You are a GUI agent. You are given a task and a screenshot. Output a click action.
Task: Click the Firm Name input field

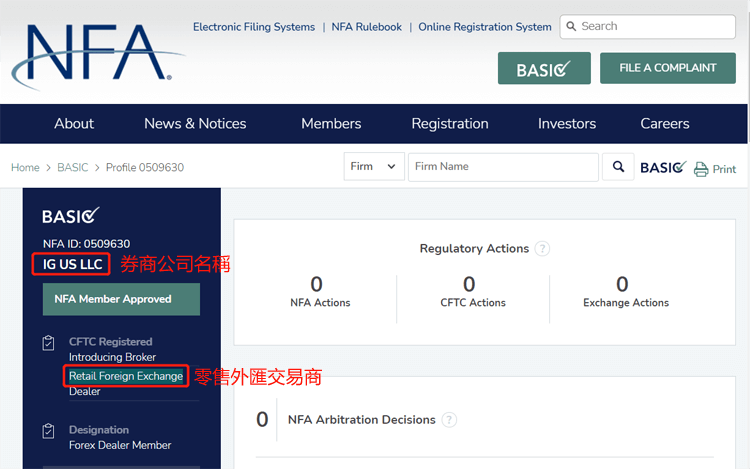502,167
